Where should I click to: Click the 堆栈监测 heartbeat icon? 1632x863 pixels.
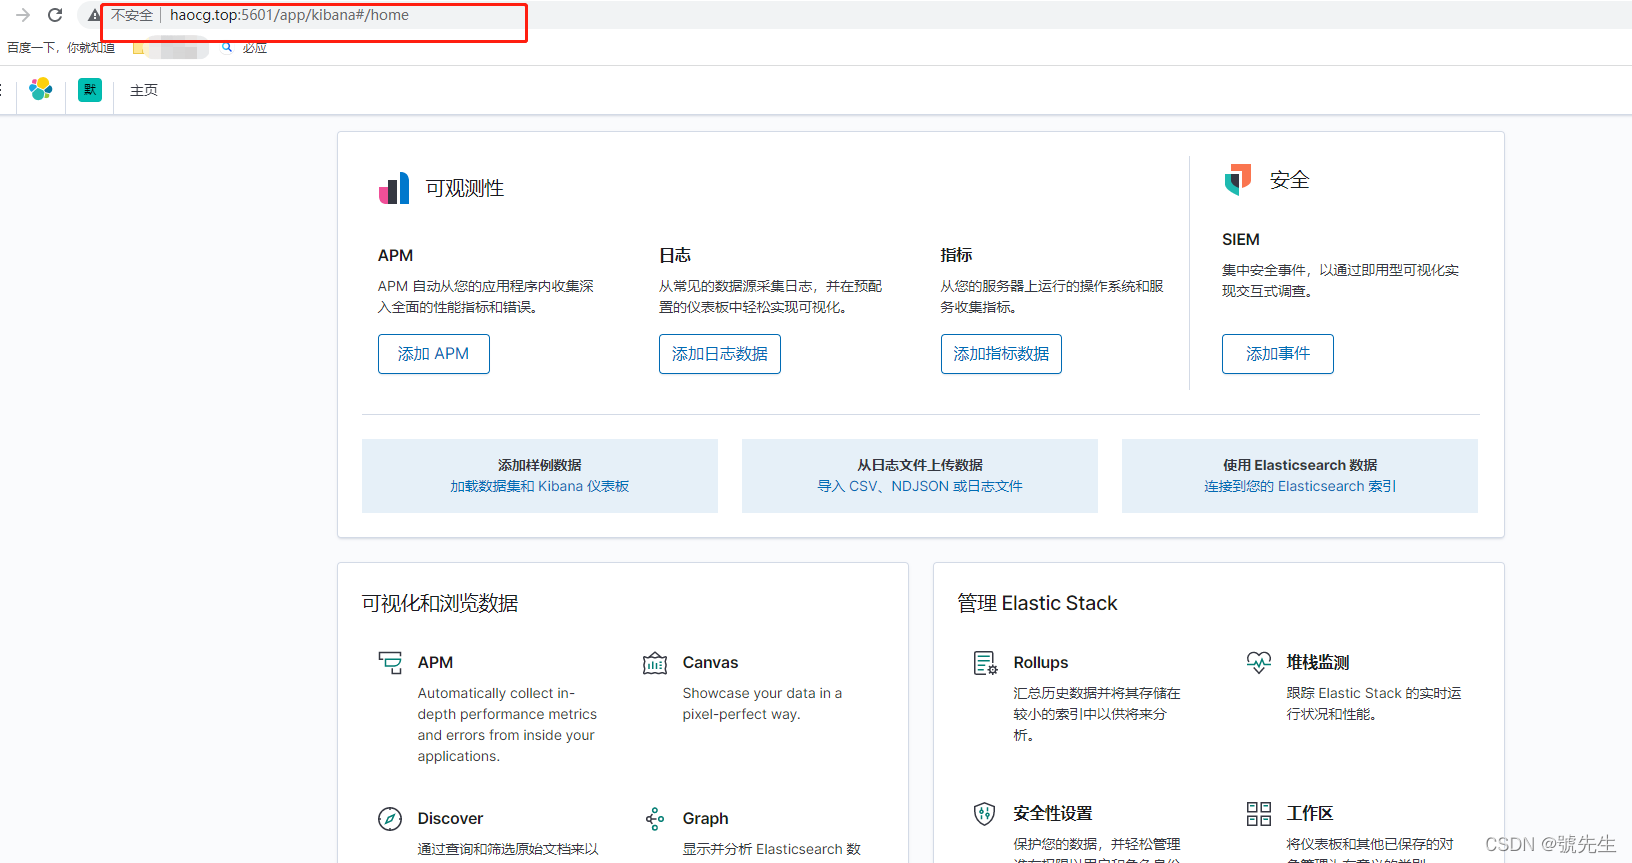[x=1259, y=662]
